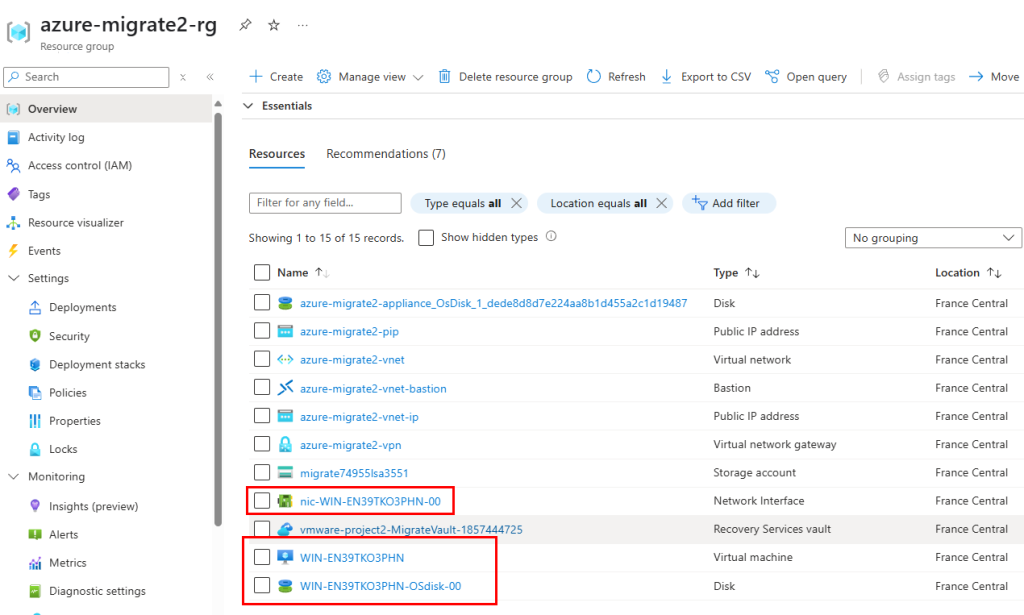Open the info icon beside hidden types
Image resolution: width=1024 pixels, height=615 pixels.
(x=551, y=236)
